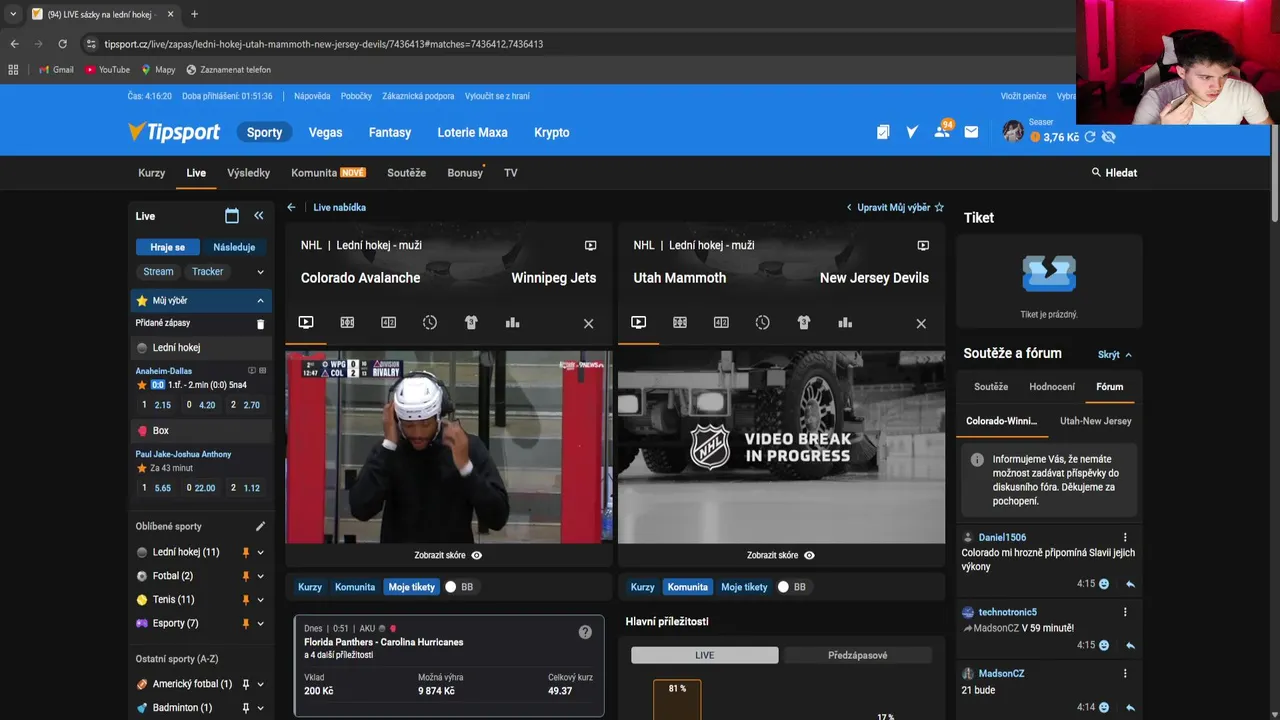Open lineups jersey icon for Utah–New Jersey

(804, 323)
